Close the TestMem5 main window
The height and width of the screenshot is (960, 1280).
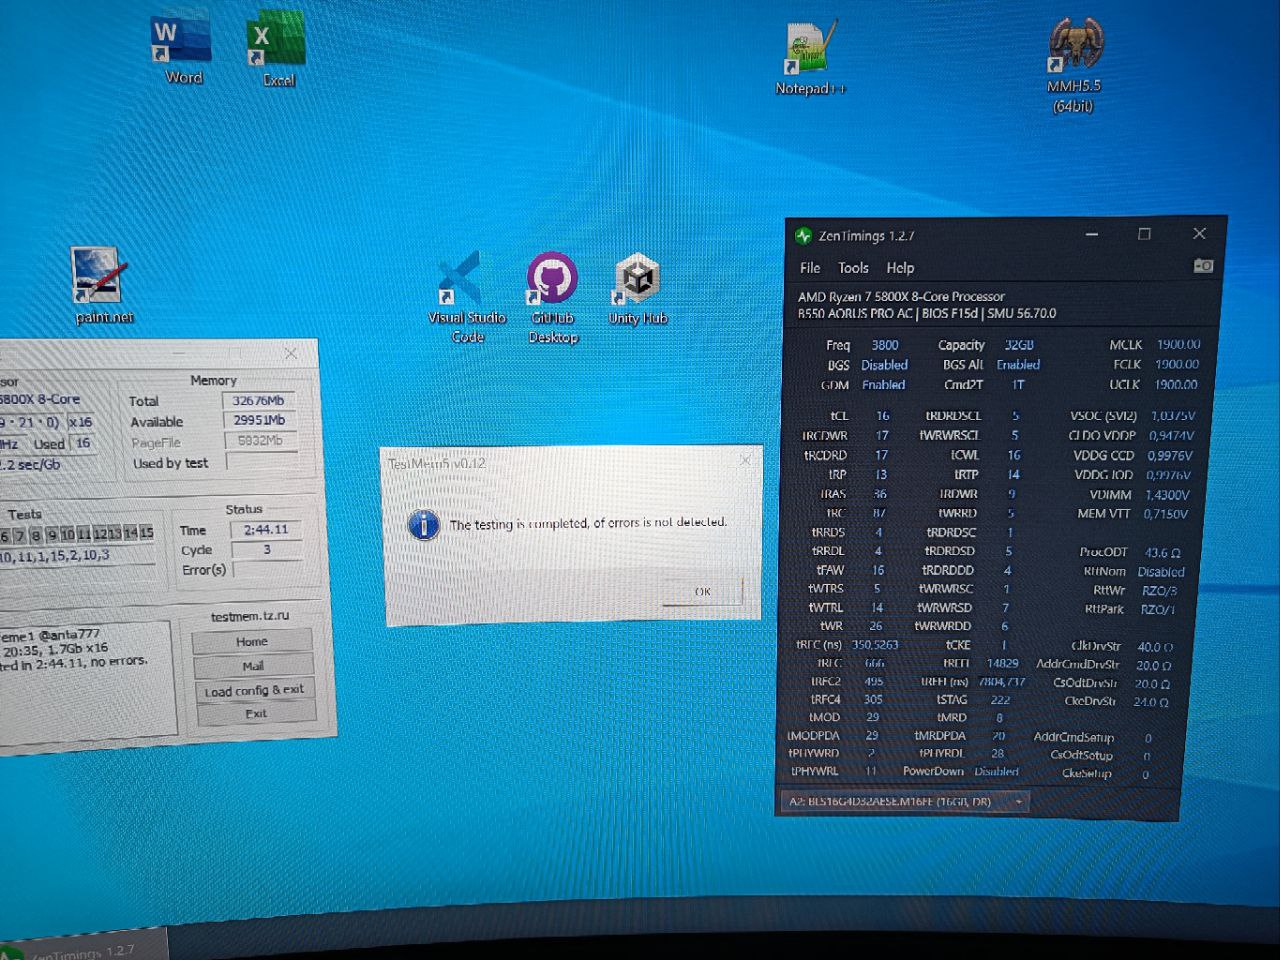coord(291,353)
